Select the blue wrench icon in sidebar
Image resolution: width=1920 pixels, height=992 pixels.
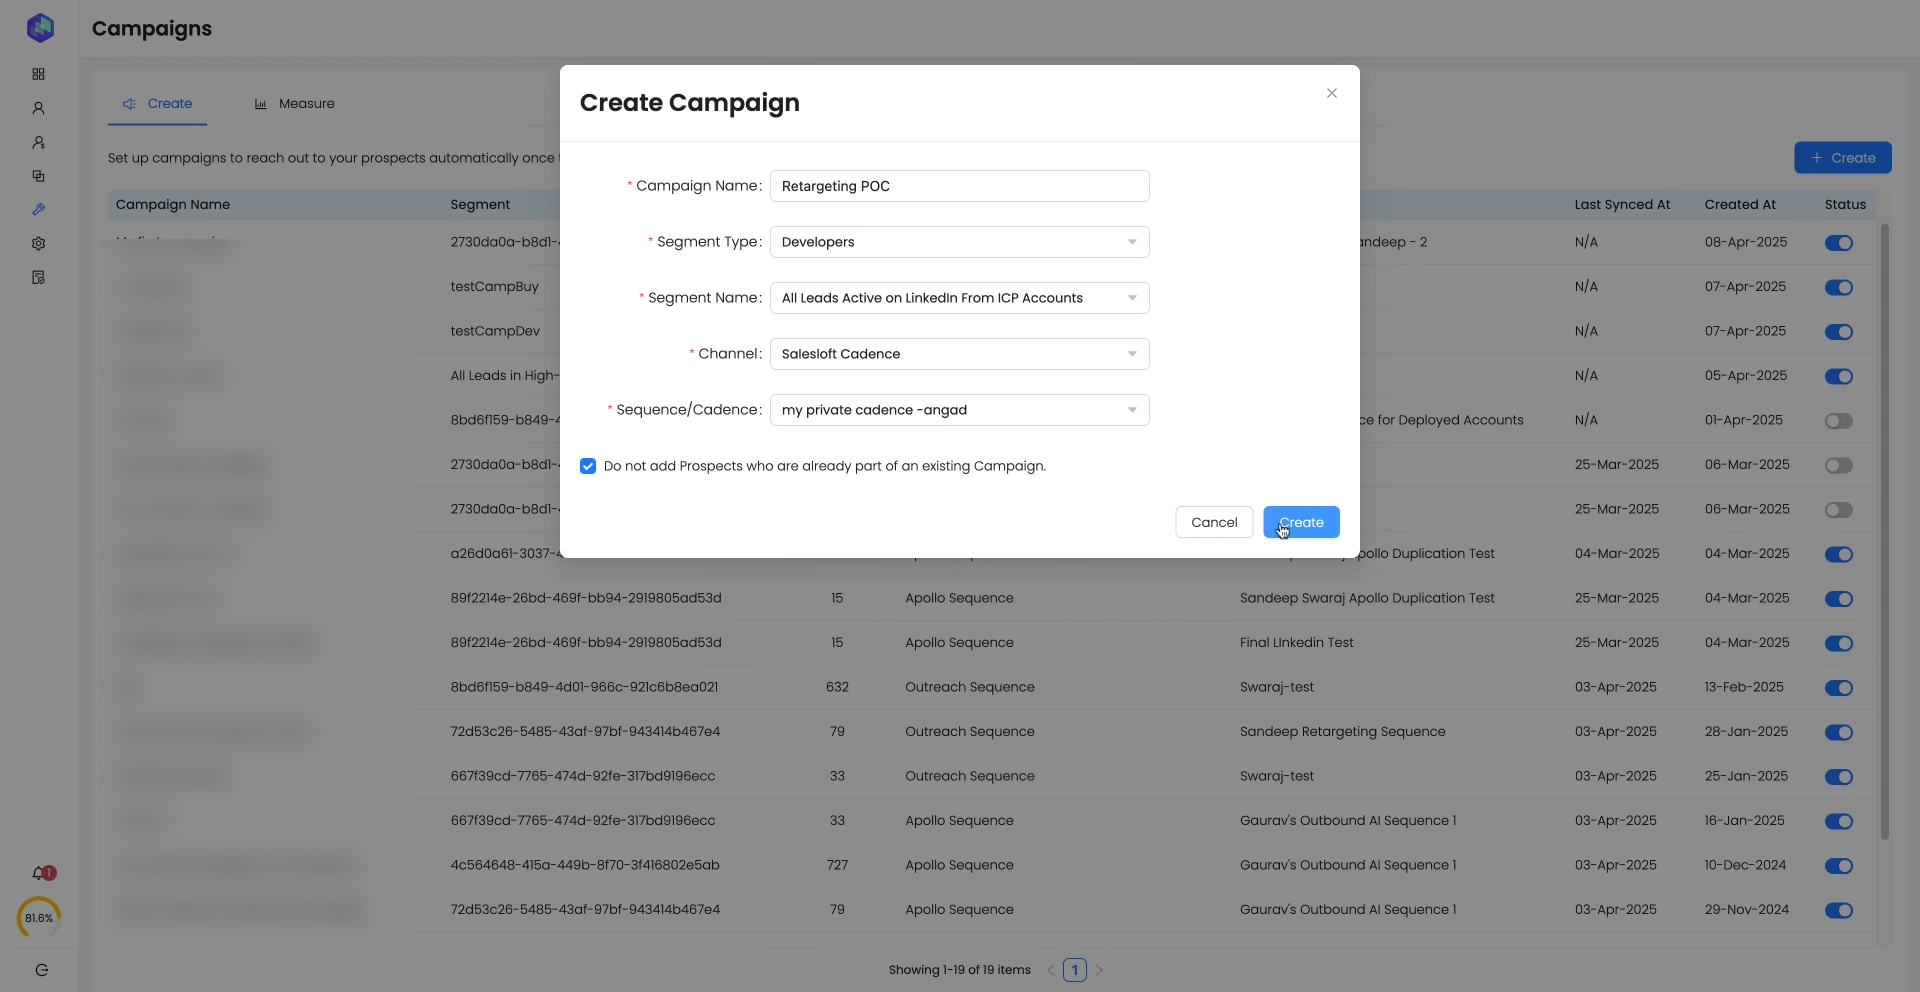(38, 210)
